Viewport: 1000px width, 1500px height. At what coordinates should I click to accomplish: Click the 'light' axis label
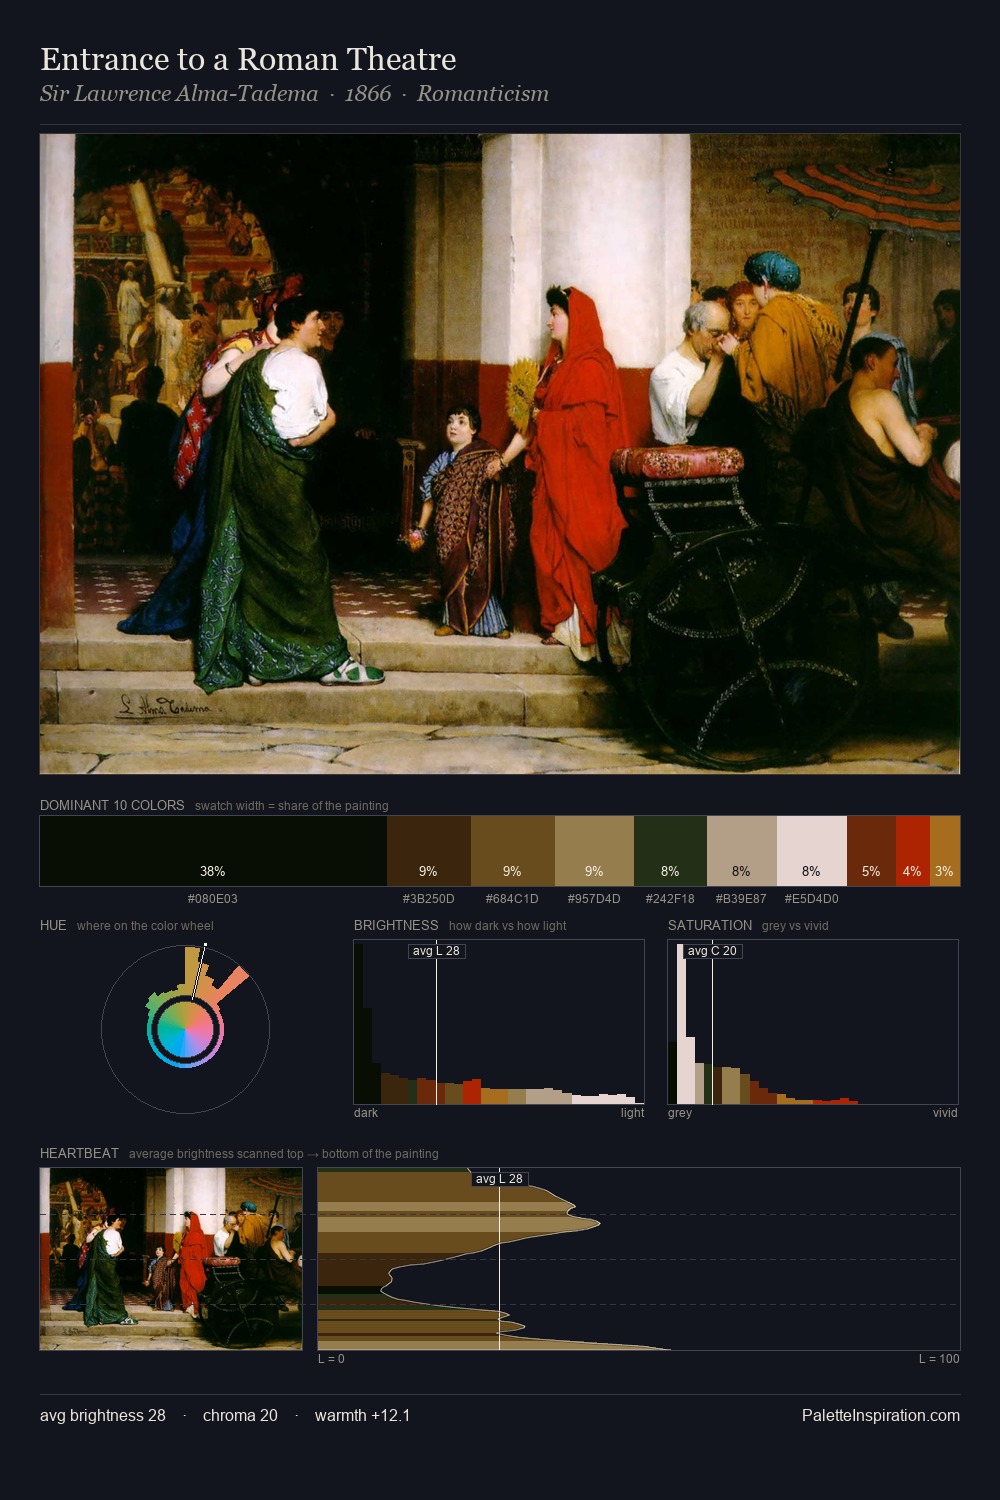(633, 1113)
